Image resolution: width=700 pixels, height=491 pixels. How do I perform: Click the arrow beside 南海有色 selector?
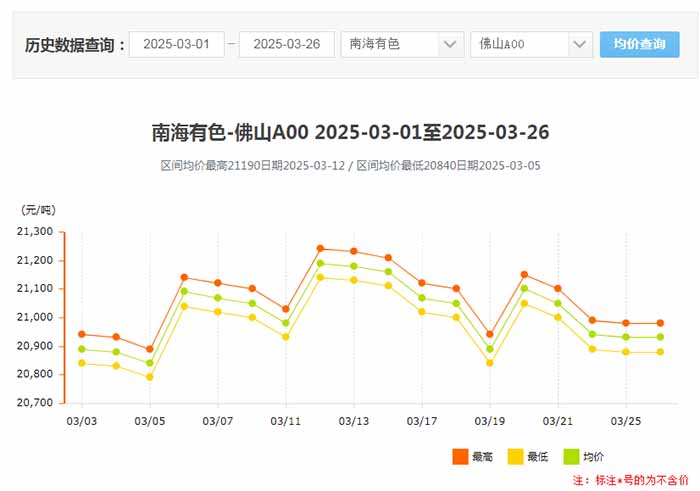[451, 44]
